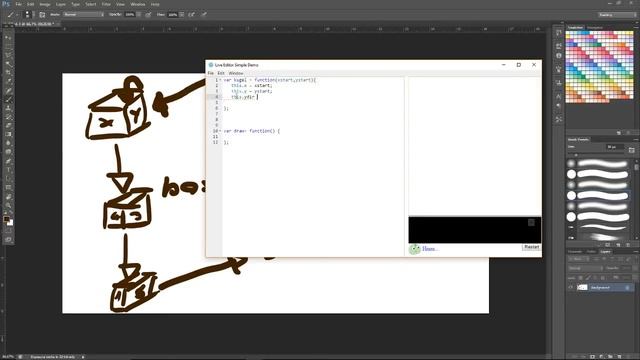Open the blending Mode dropdown in options bar

coord(84,14)
